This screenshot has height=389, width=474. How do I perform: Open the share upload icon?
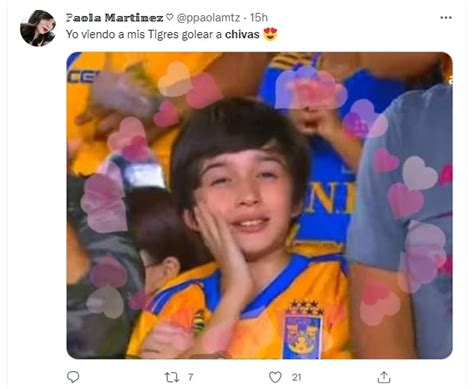pyautogui.click(x=384, y=377)
